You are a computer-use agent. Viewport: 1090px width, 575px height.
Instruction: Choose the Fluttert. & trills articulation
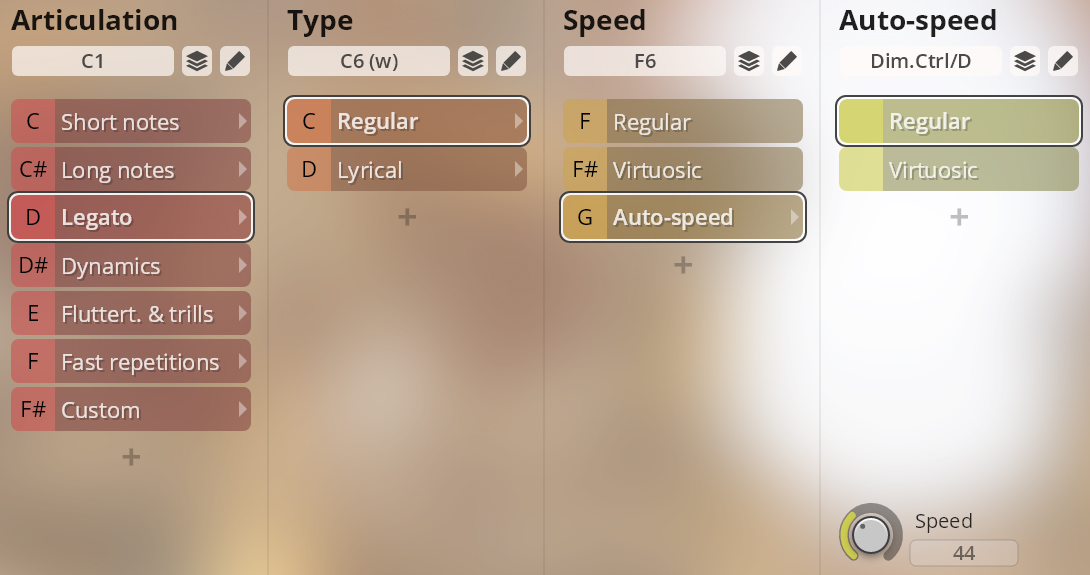(x=130, y=314)
